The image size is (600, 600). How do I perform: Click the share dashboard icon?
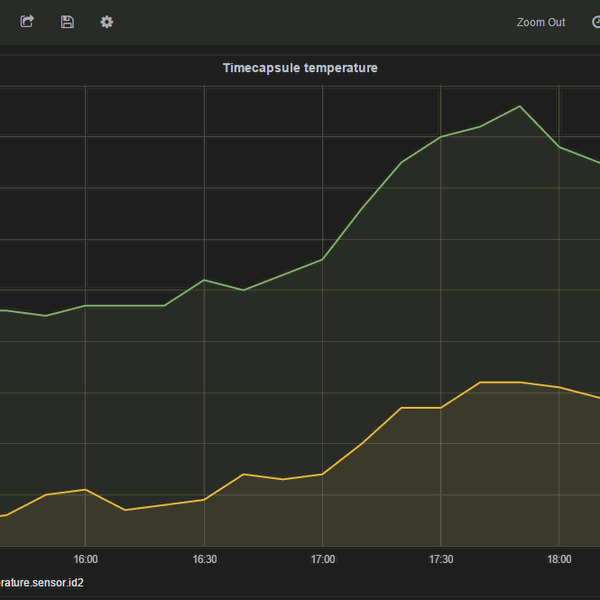pyautogui.click(x=27, y=21)
